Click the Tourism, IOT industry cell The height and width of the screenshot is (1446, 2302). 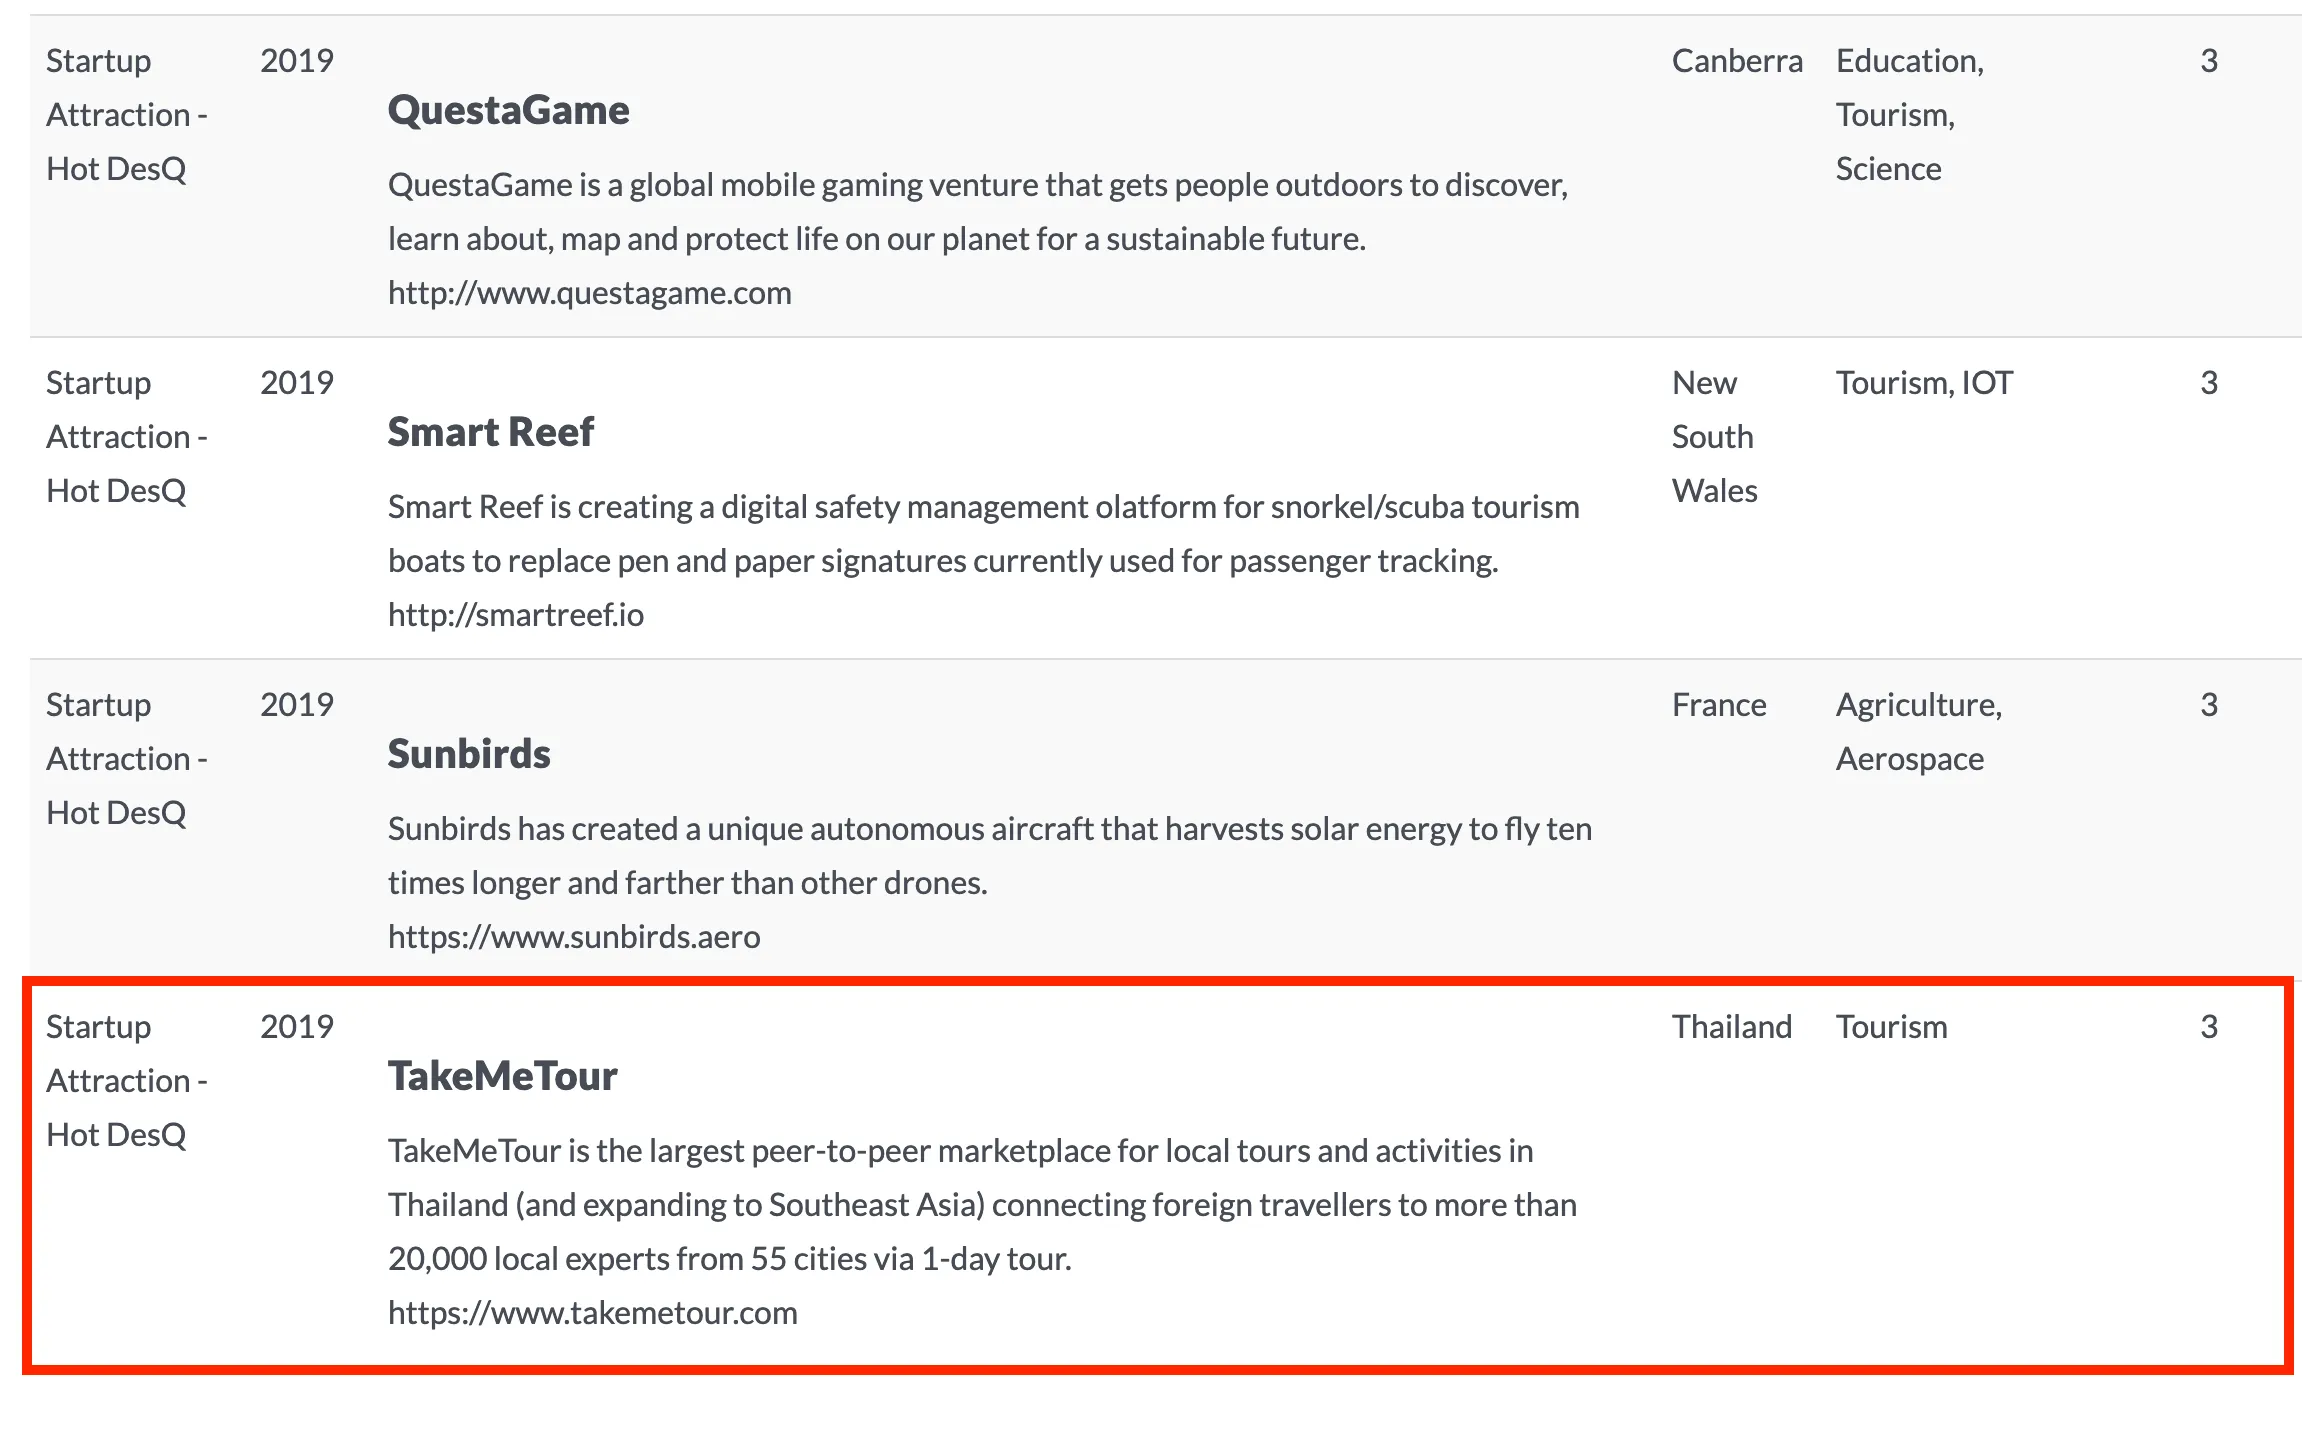coord(1924,383)
